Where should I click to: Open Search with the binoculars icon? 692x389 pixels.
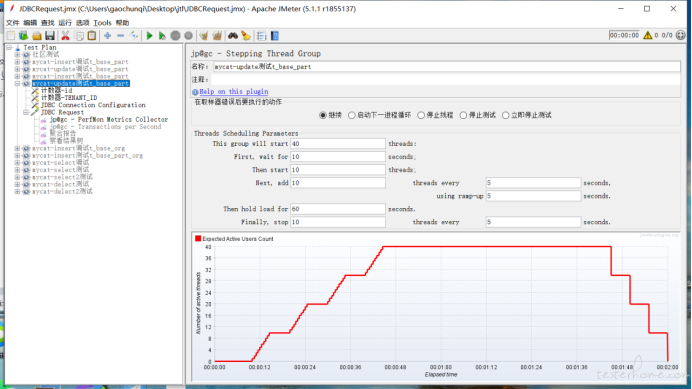click(233, 36)
